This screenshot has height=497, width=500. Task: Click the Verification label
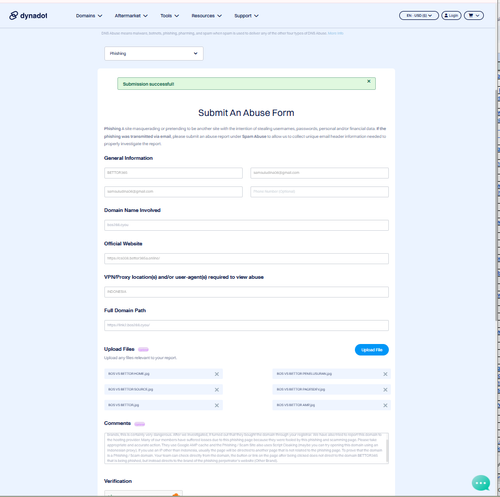click(x=118, y=481)
